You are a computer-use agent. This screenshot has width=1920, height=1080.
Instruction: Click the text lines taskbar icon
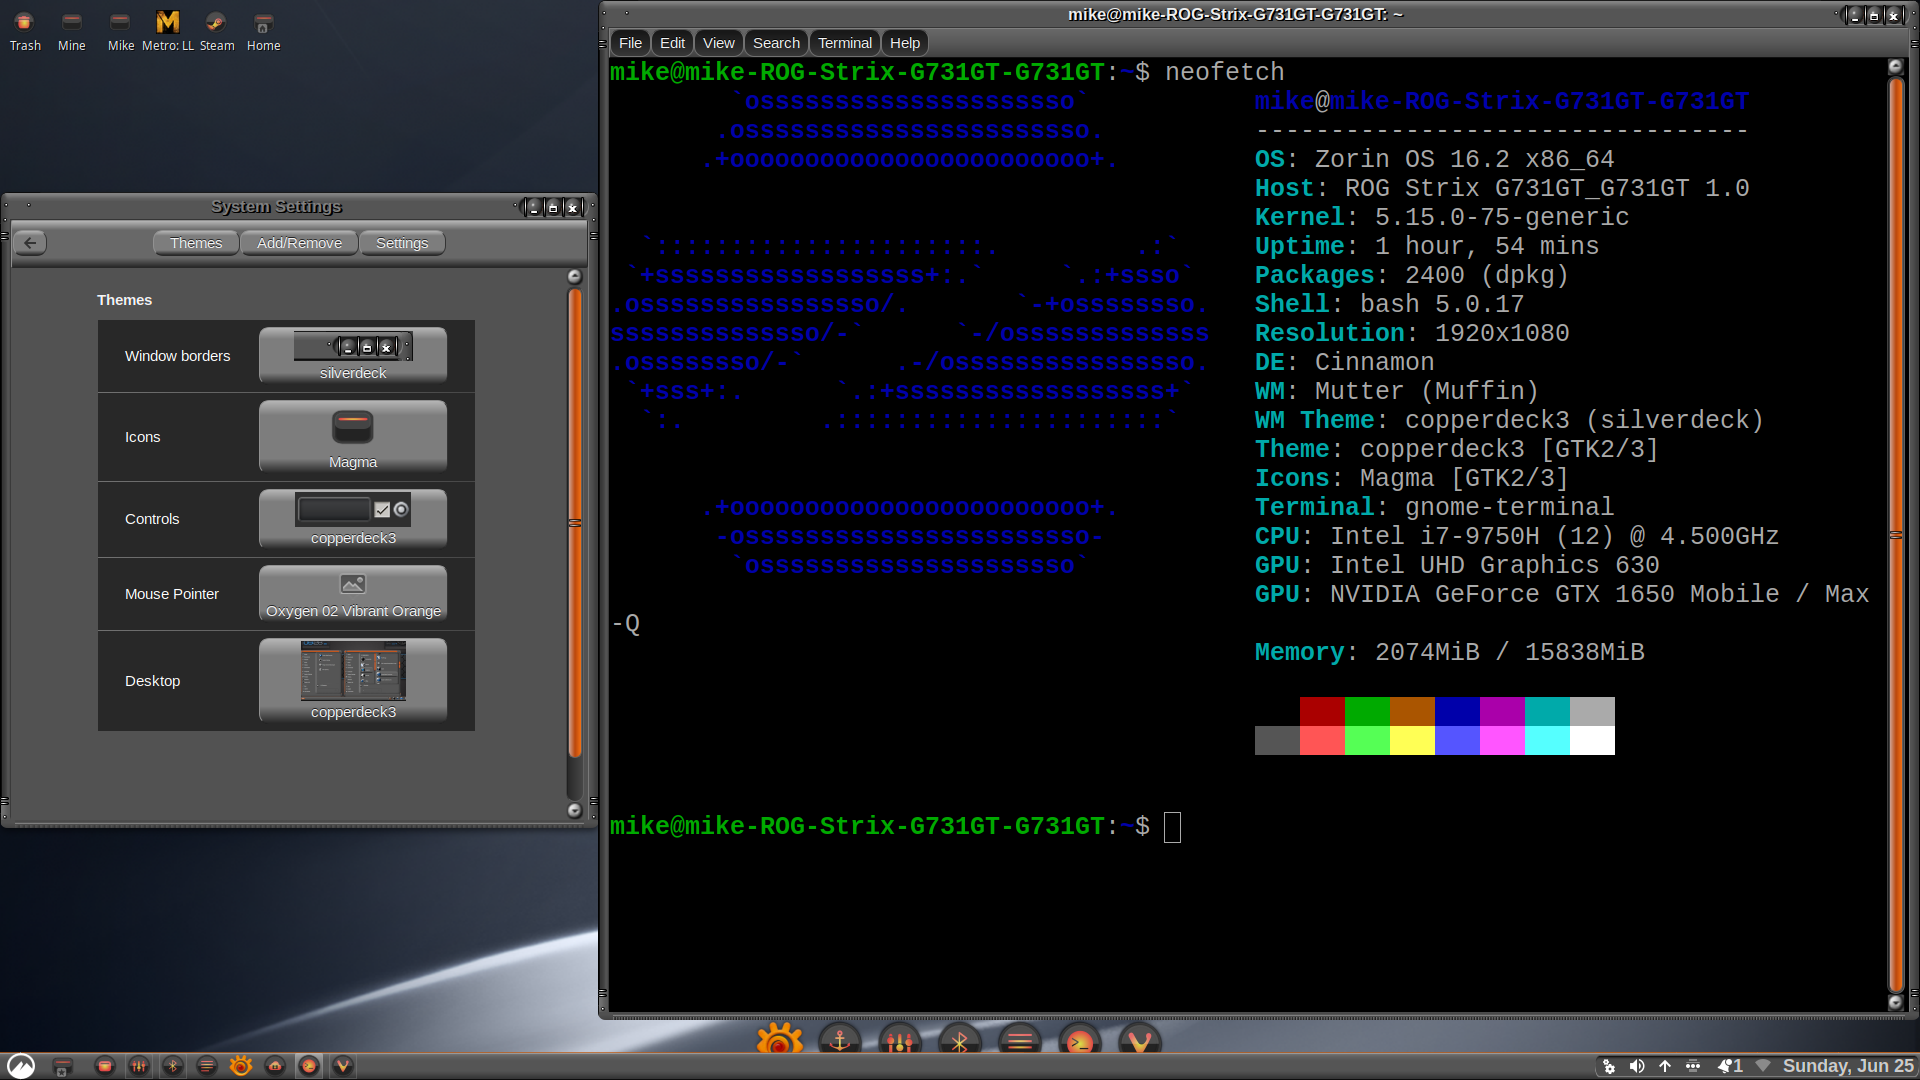tap(207, 1066)
